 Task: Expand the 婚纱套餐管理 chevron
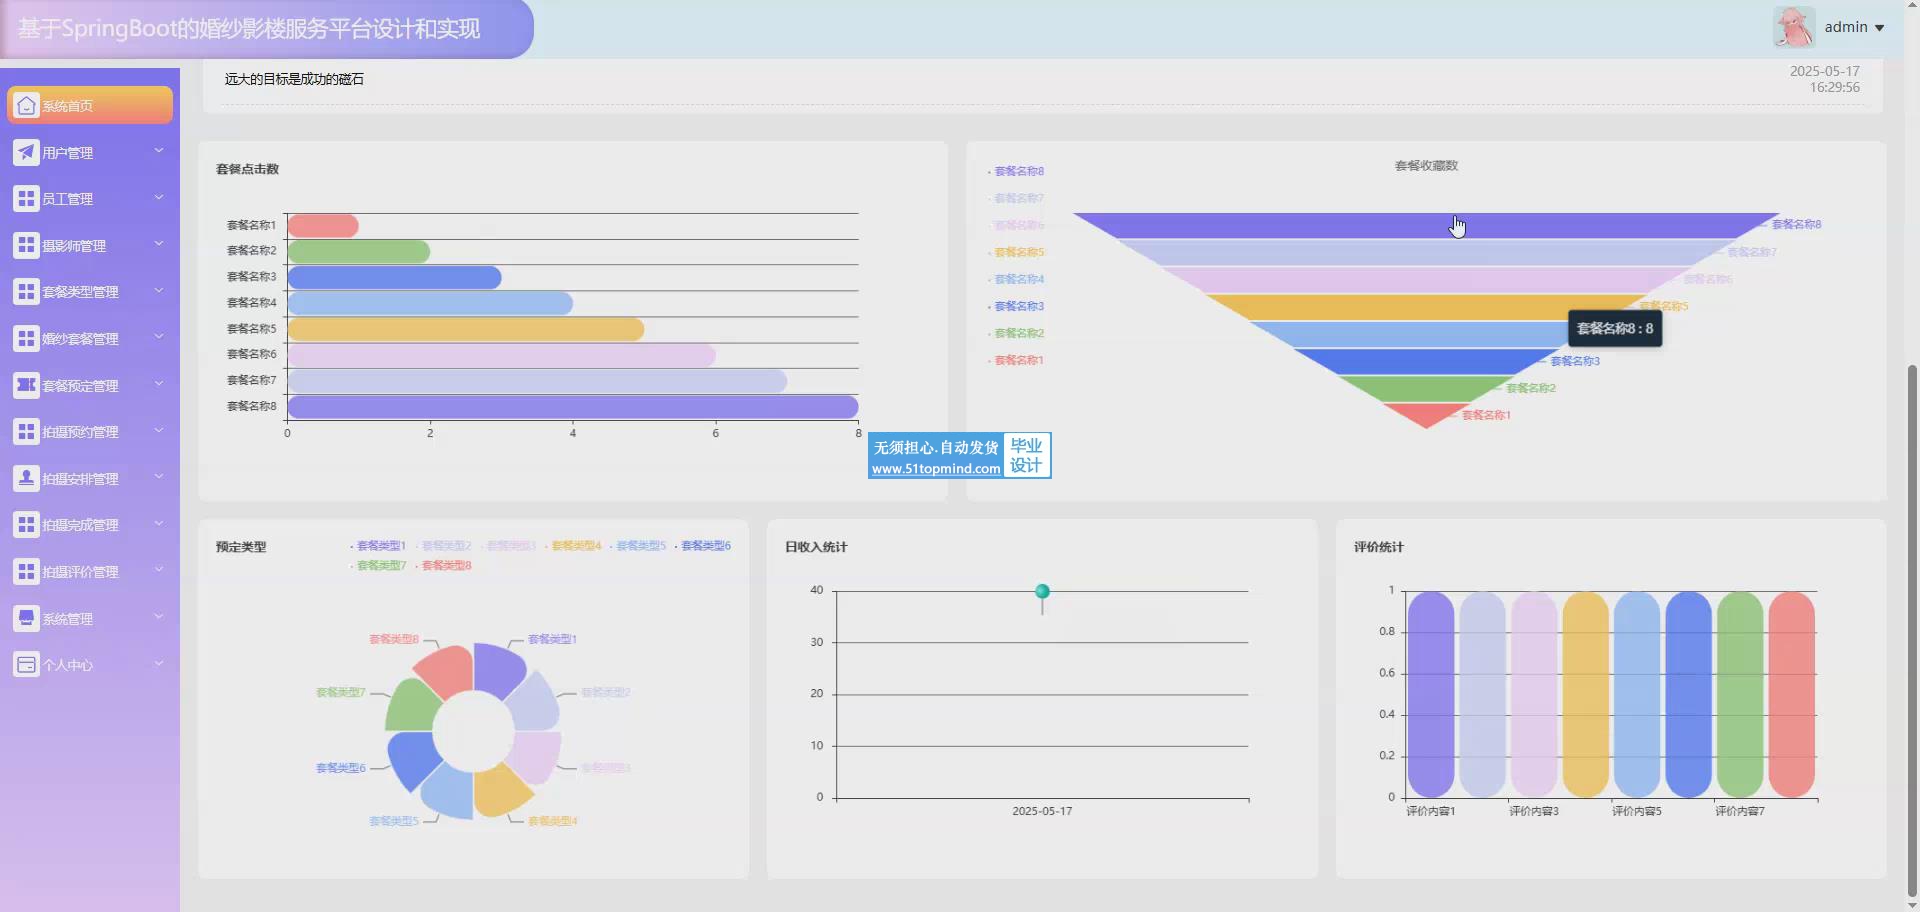pos(158,337)
